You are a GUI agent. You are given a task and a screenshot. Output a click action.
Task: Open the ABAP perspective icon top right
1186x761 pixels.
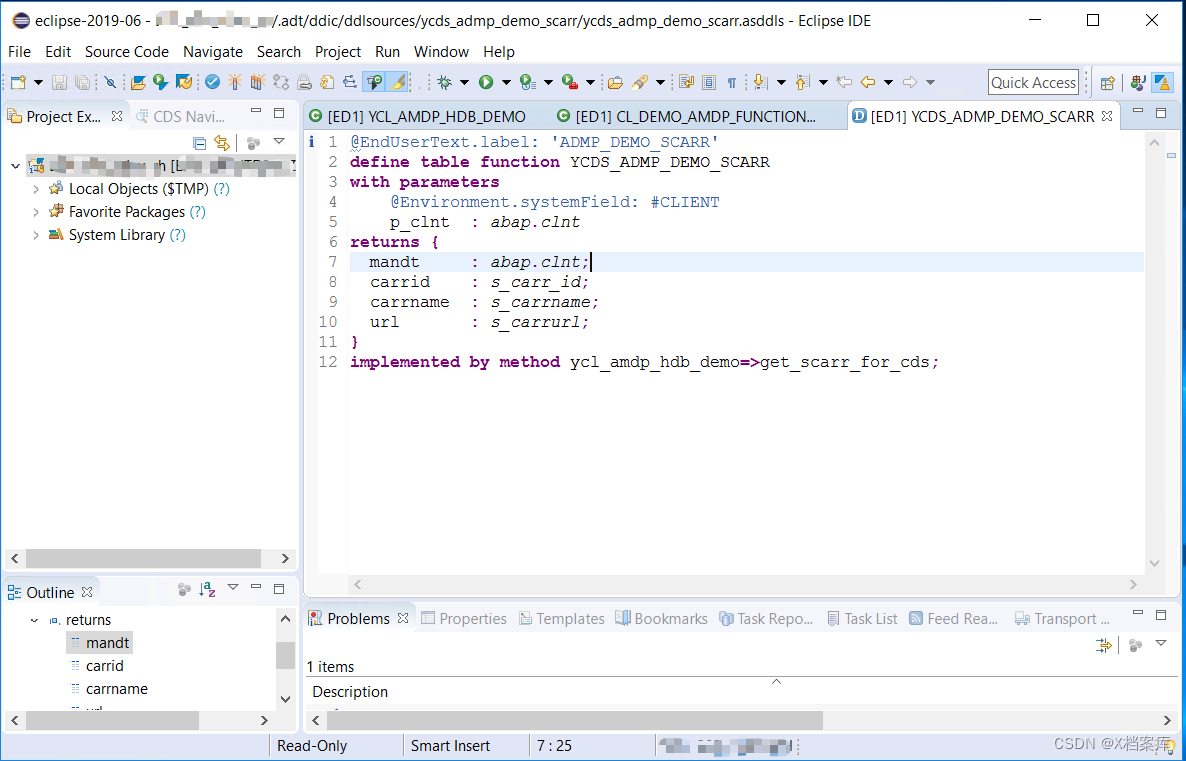(1163, 83)
